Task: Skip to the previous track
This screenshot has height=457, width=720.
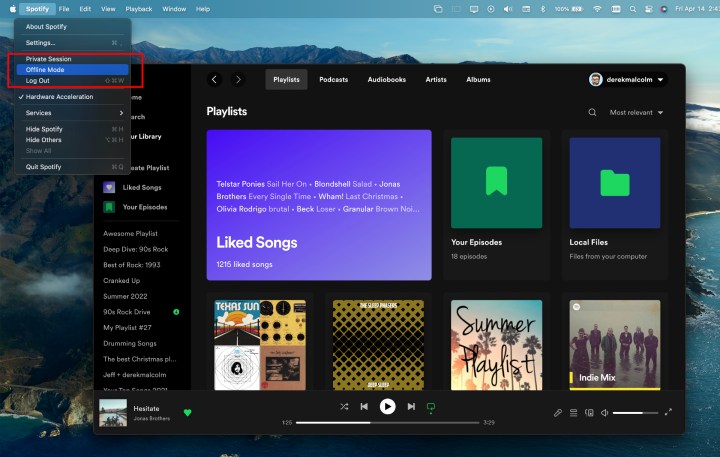Action: pos(364,407)
